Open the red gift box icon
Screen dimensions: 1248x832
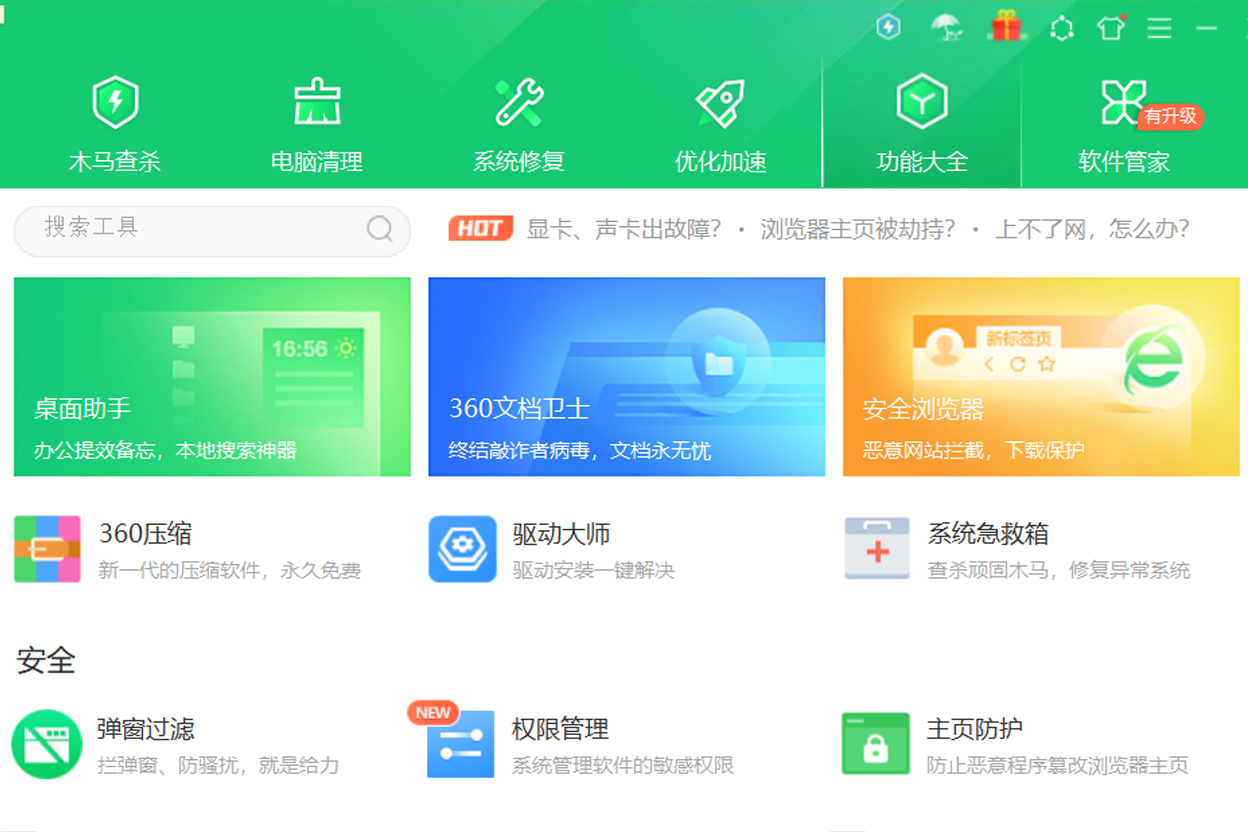click(x=1006, y=26)
